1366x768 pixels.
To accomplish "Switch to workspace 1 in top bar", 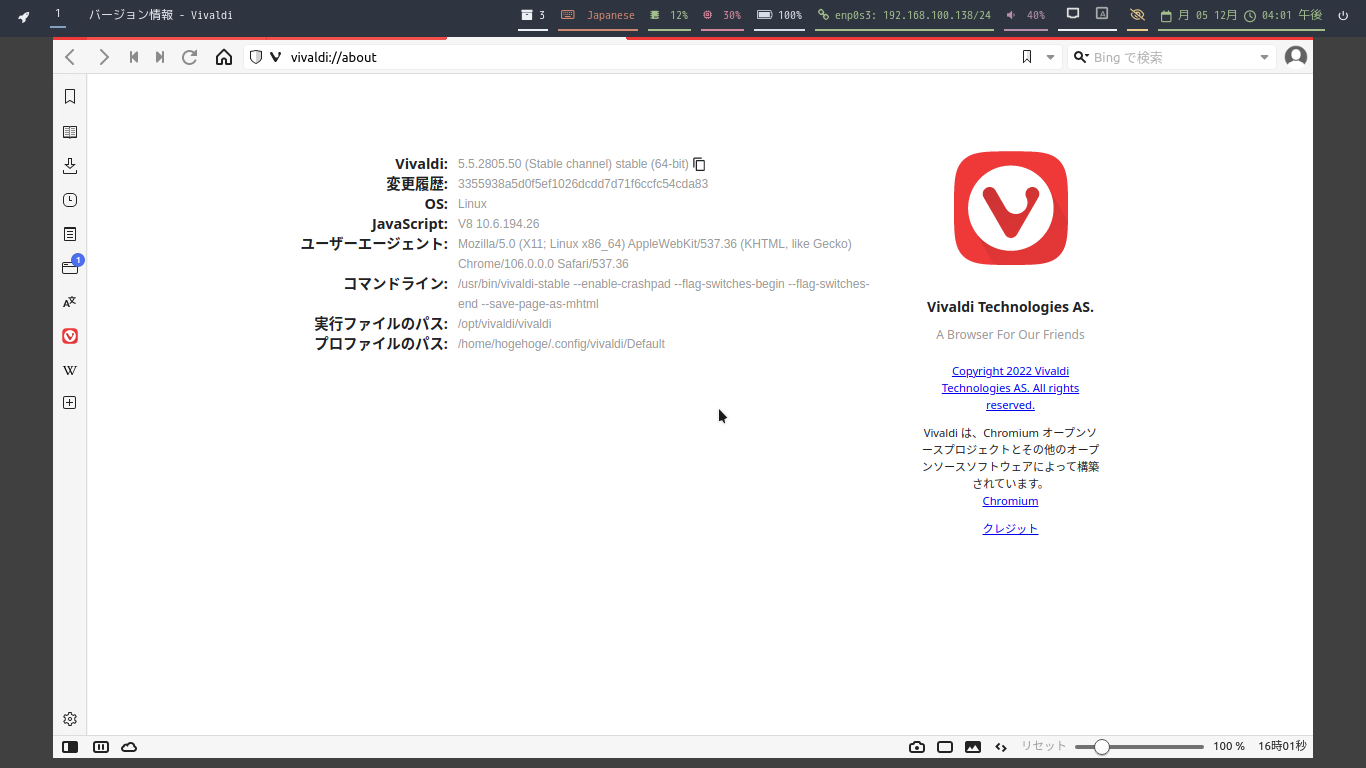I will point(58,14).
